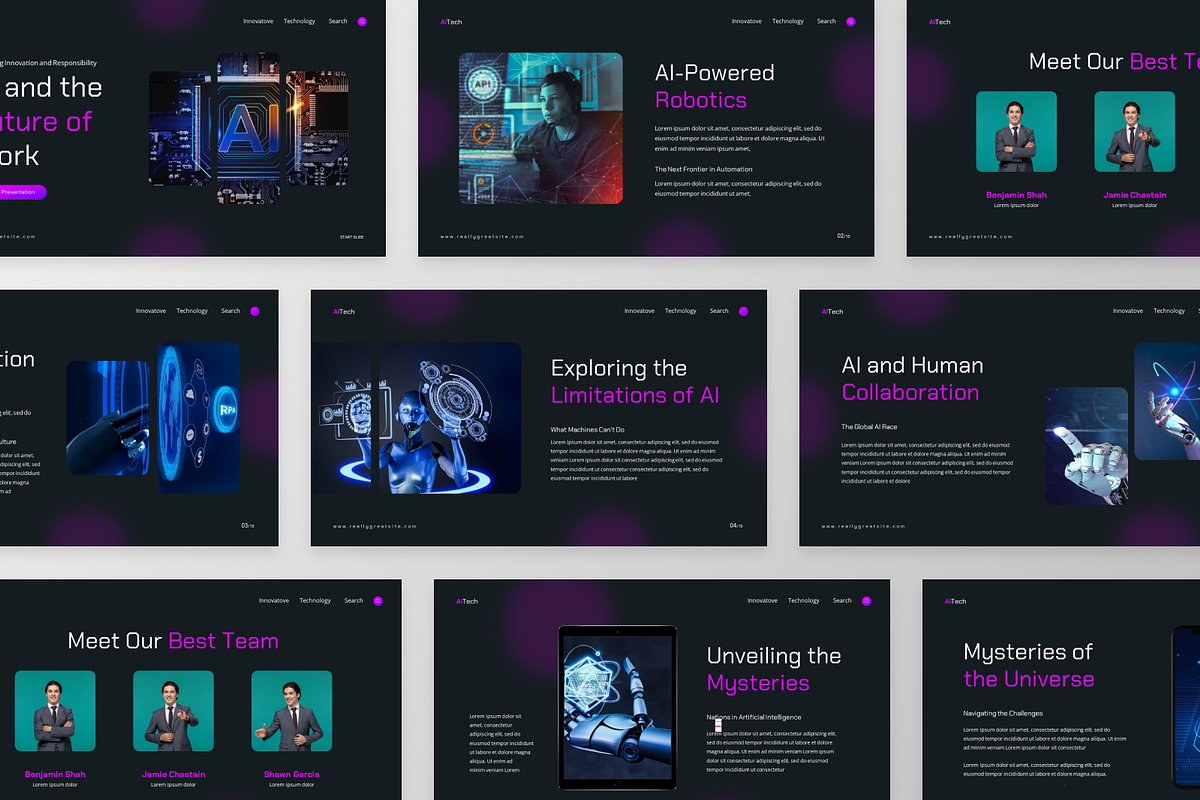Open Technology on the 03 slide
The height and width of the screenshot is (800, 1200).
(192, 311)
